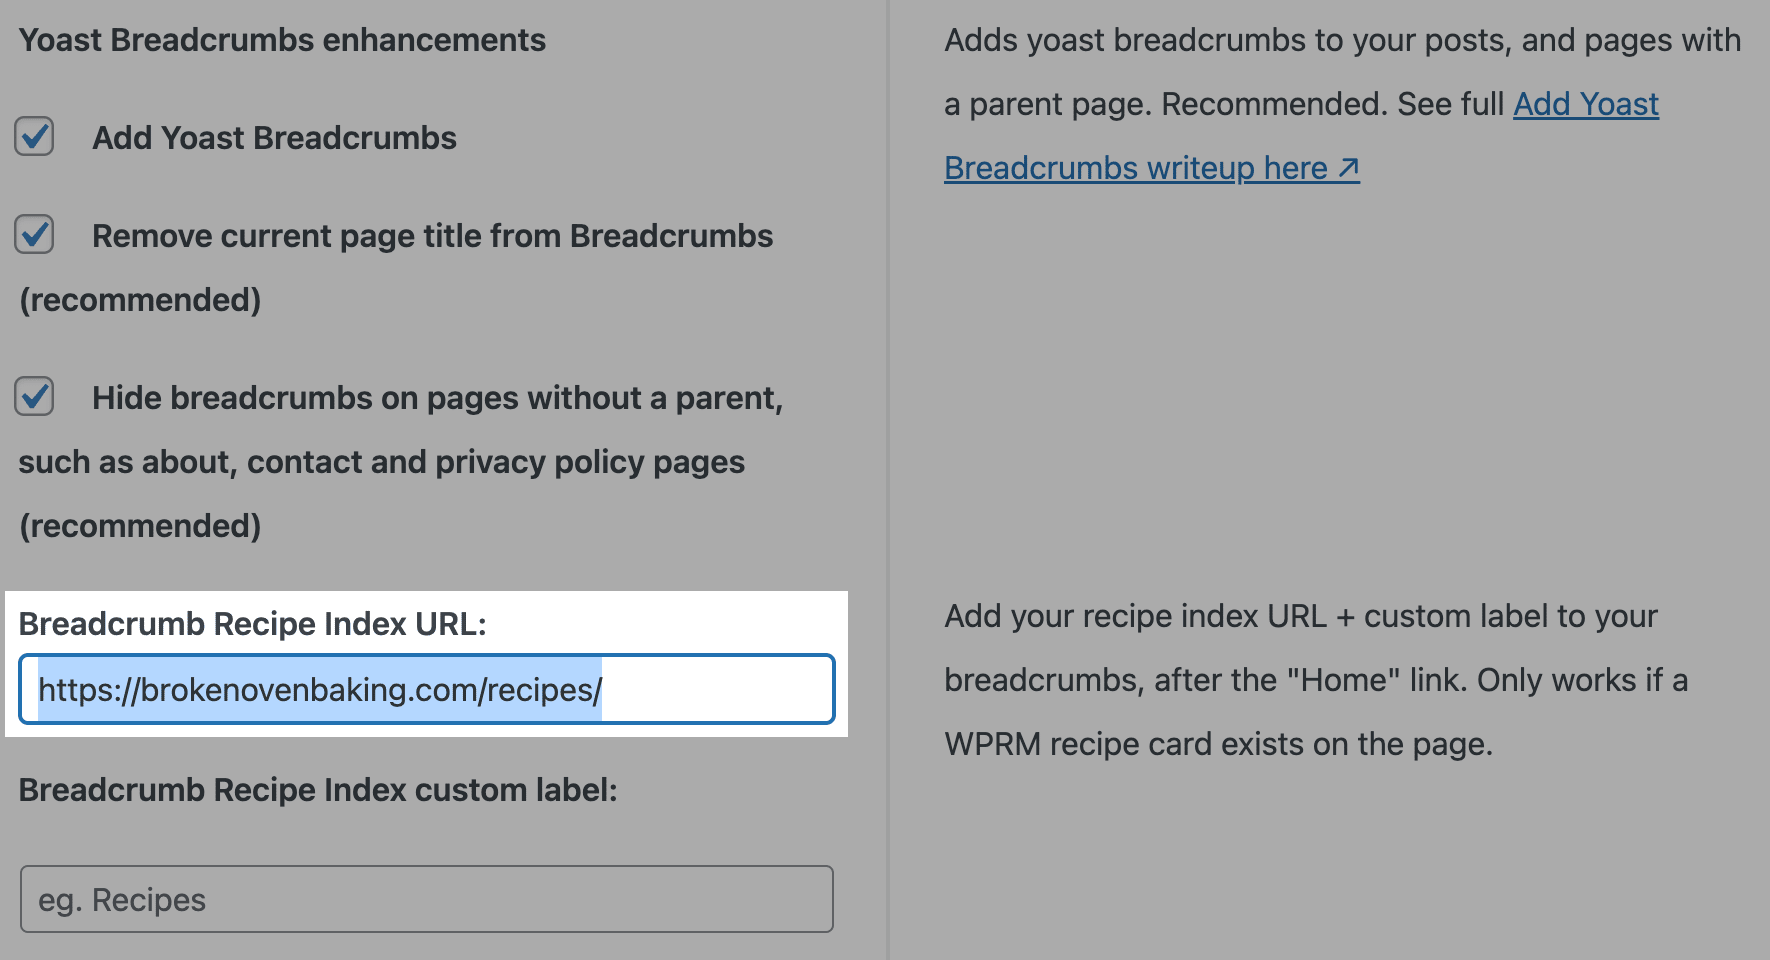The image size is (1770, 960).
Task: Click the Breadcrumb Recipe Index custom label text
Action: [318, 790]
